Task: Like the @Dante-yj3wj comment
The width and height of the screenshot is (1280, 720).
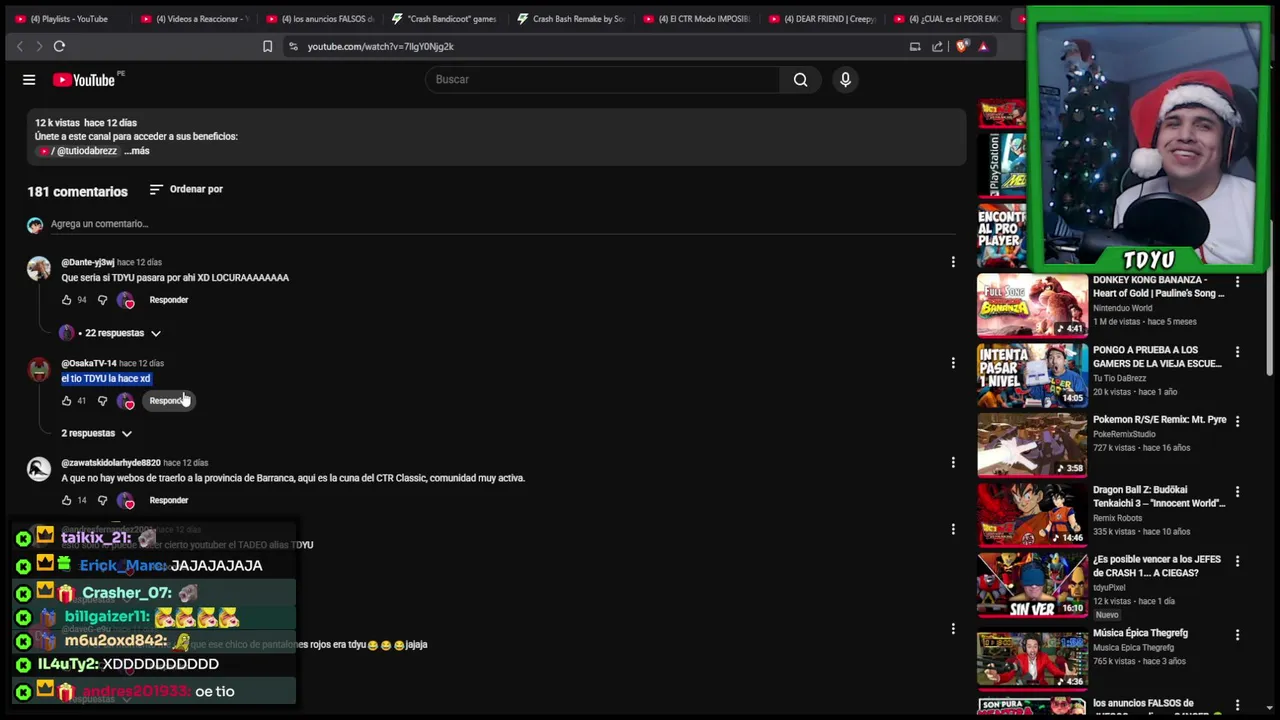Action: [67, 300]
